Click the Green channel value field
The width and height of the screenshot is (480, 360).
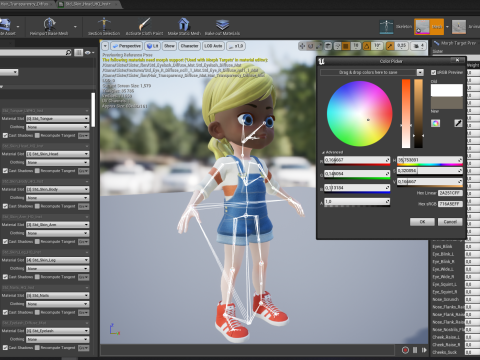357,174
